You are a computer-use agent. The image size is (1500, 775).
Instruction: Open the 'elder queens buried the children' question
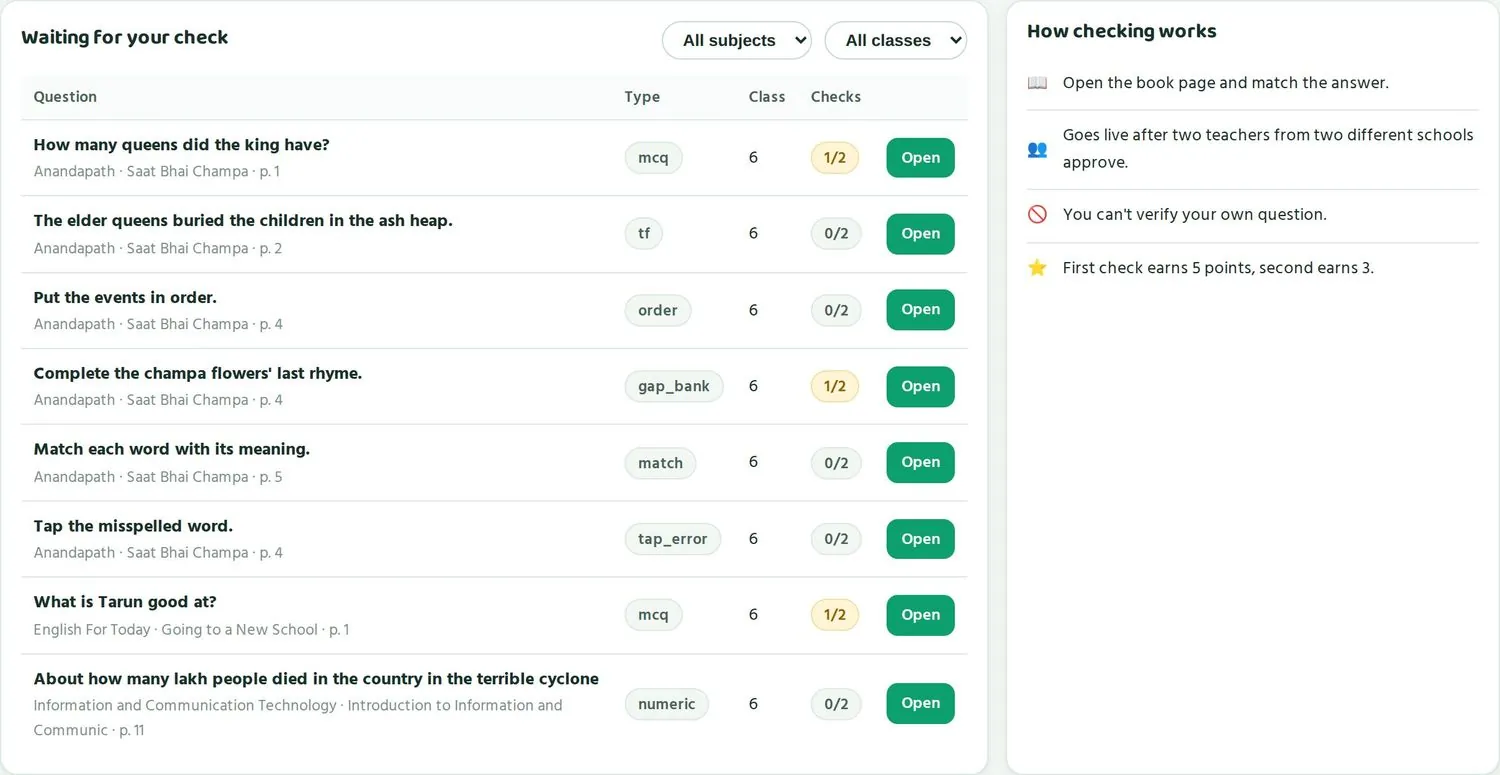coord(920,234)
